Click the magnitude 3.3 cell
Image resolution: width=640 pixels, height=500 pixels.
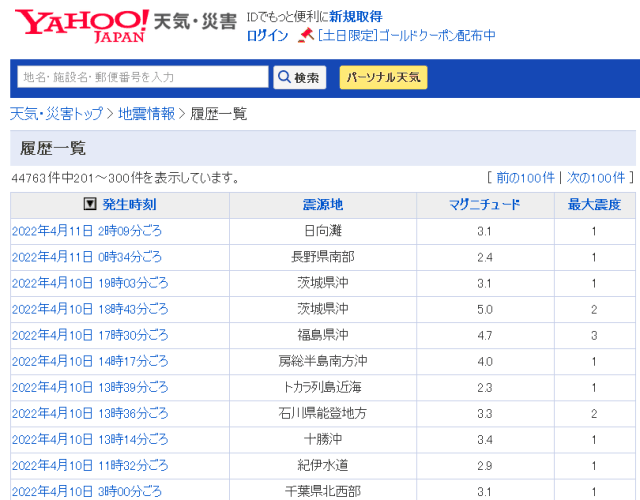coord(485,414)
